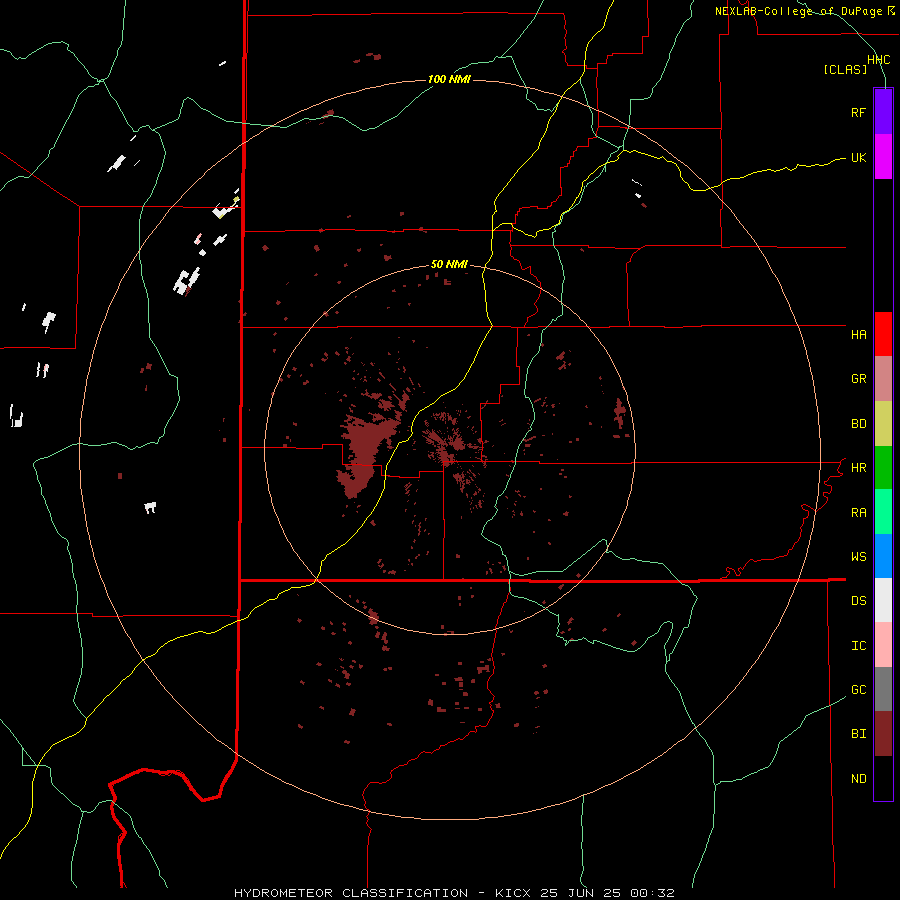Click the HYDROMETEOR CLASSIFICATION title text
The height and width of the screenshot is (900, 900).
pyautogui.click(x=351, y=893)
